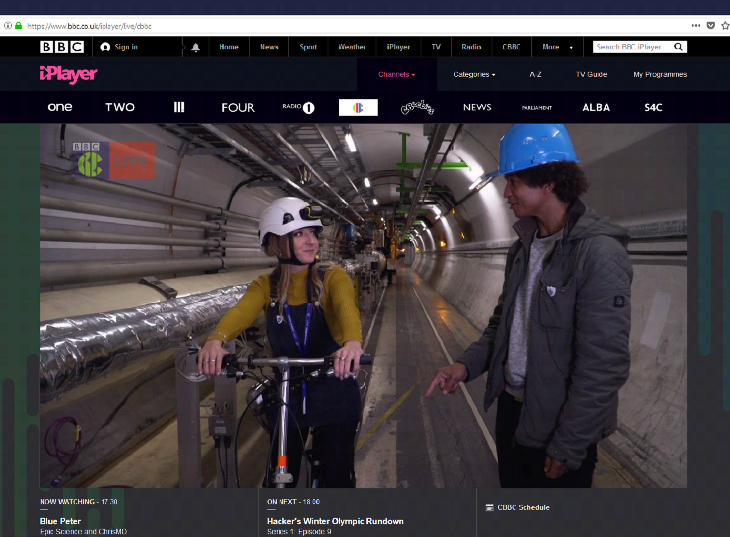This screenshot has width=730, height=537.
Task: Click the iPlayer logo
Action: [68, 75]
